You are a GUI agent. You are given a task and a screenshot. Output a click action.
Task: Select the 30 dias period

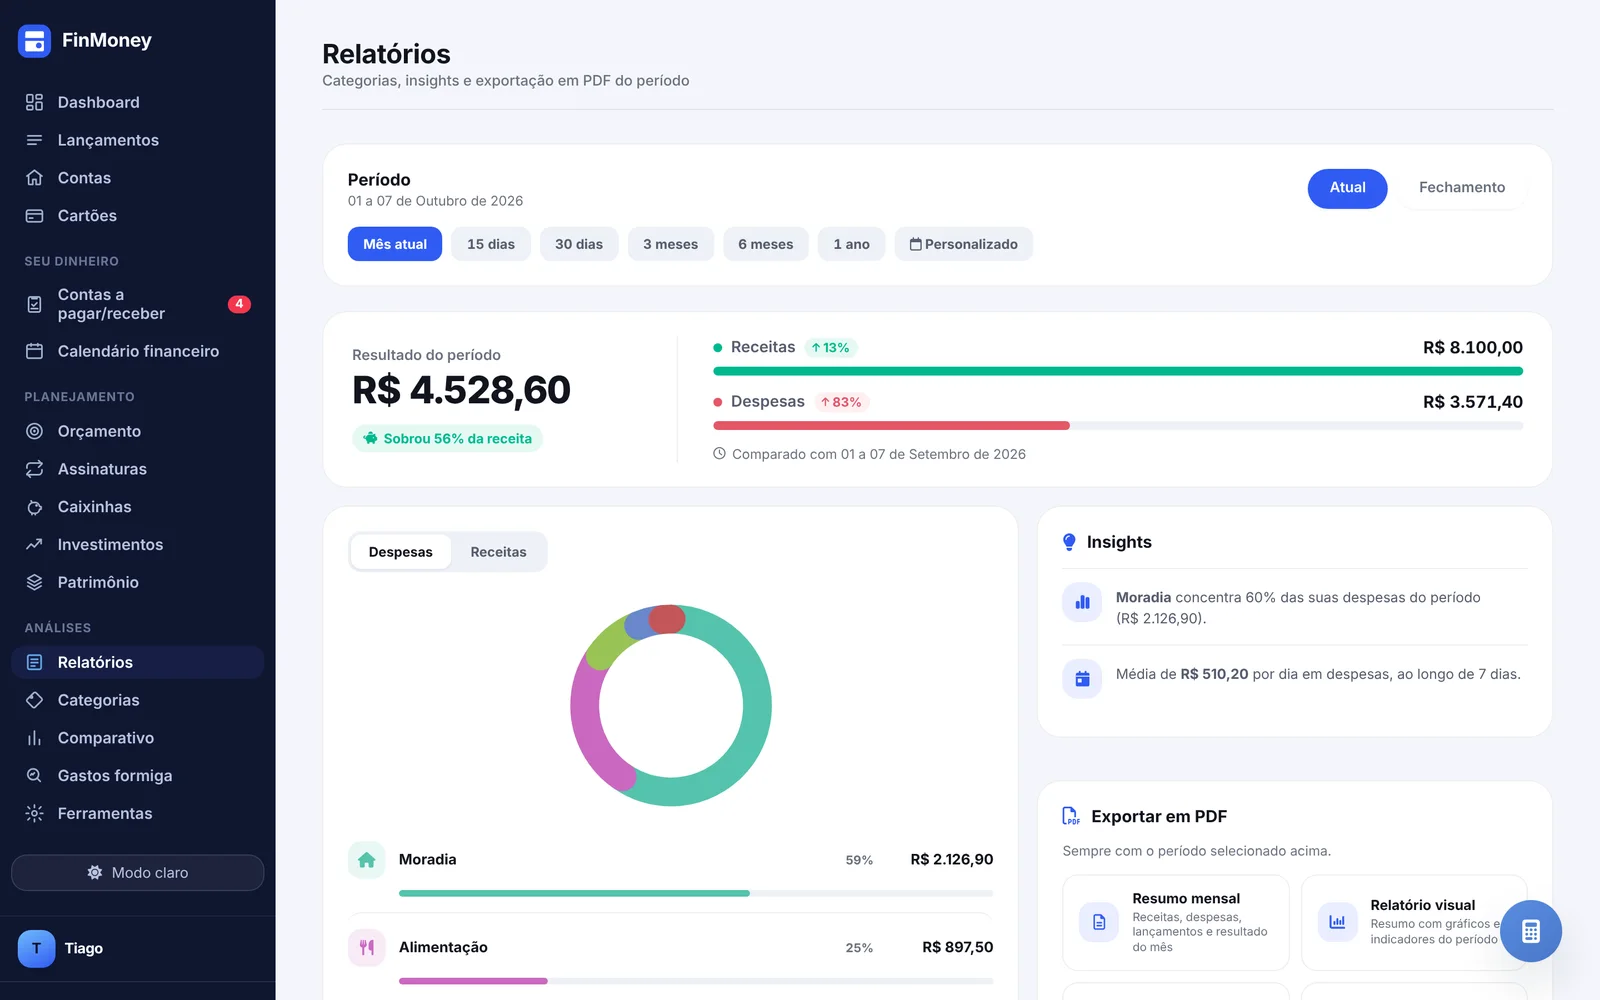click(579, 244)
